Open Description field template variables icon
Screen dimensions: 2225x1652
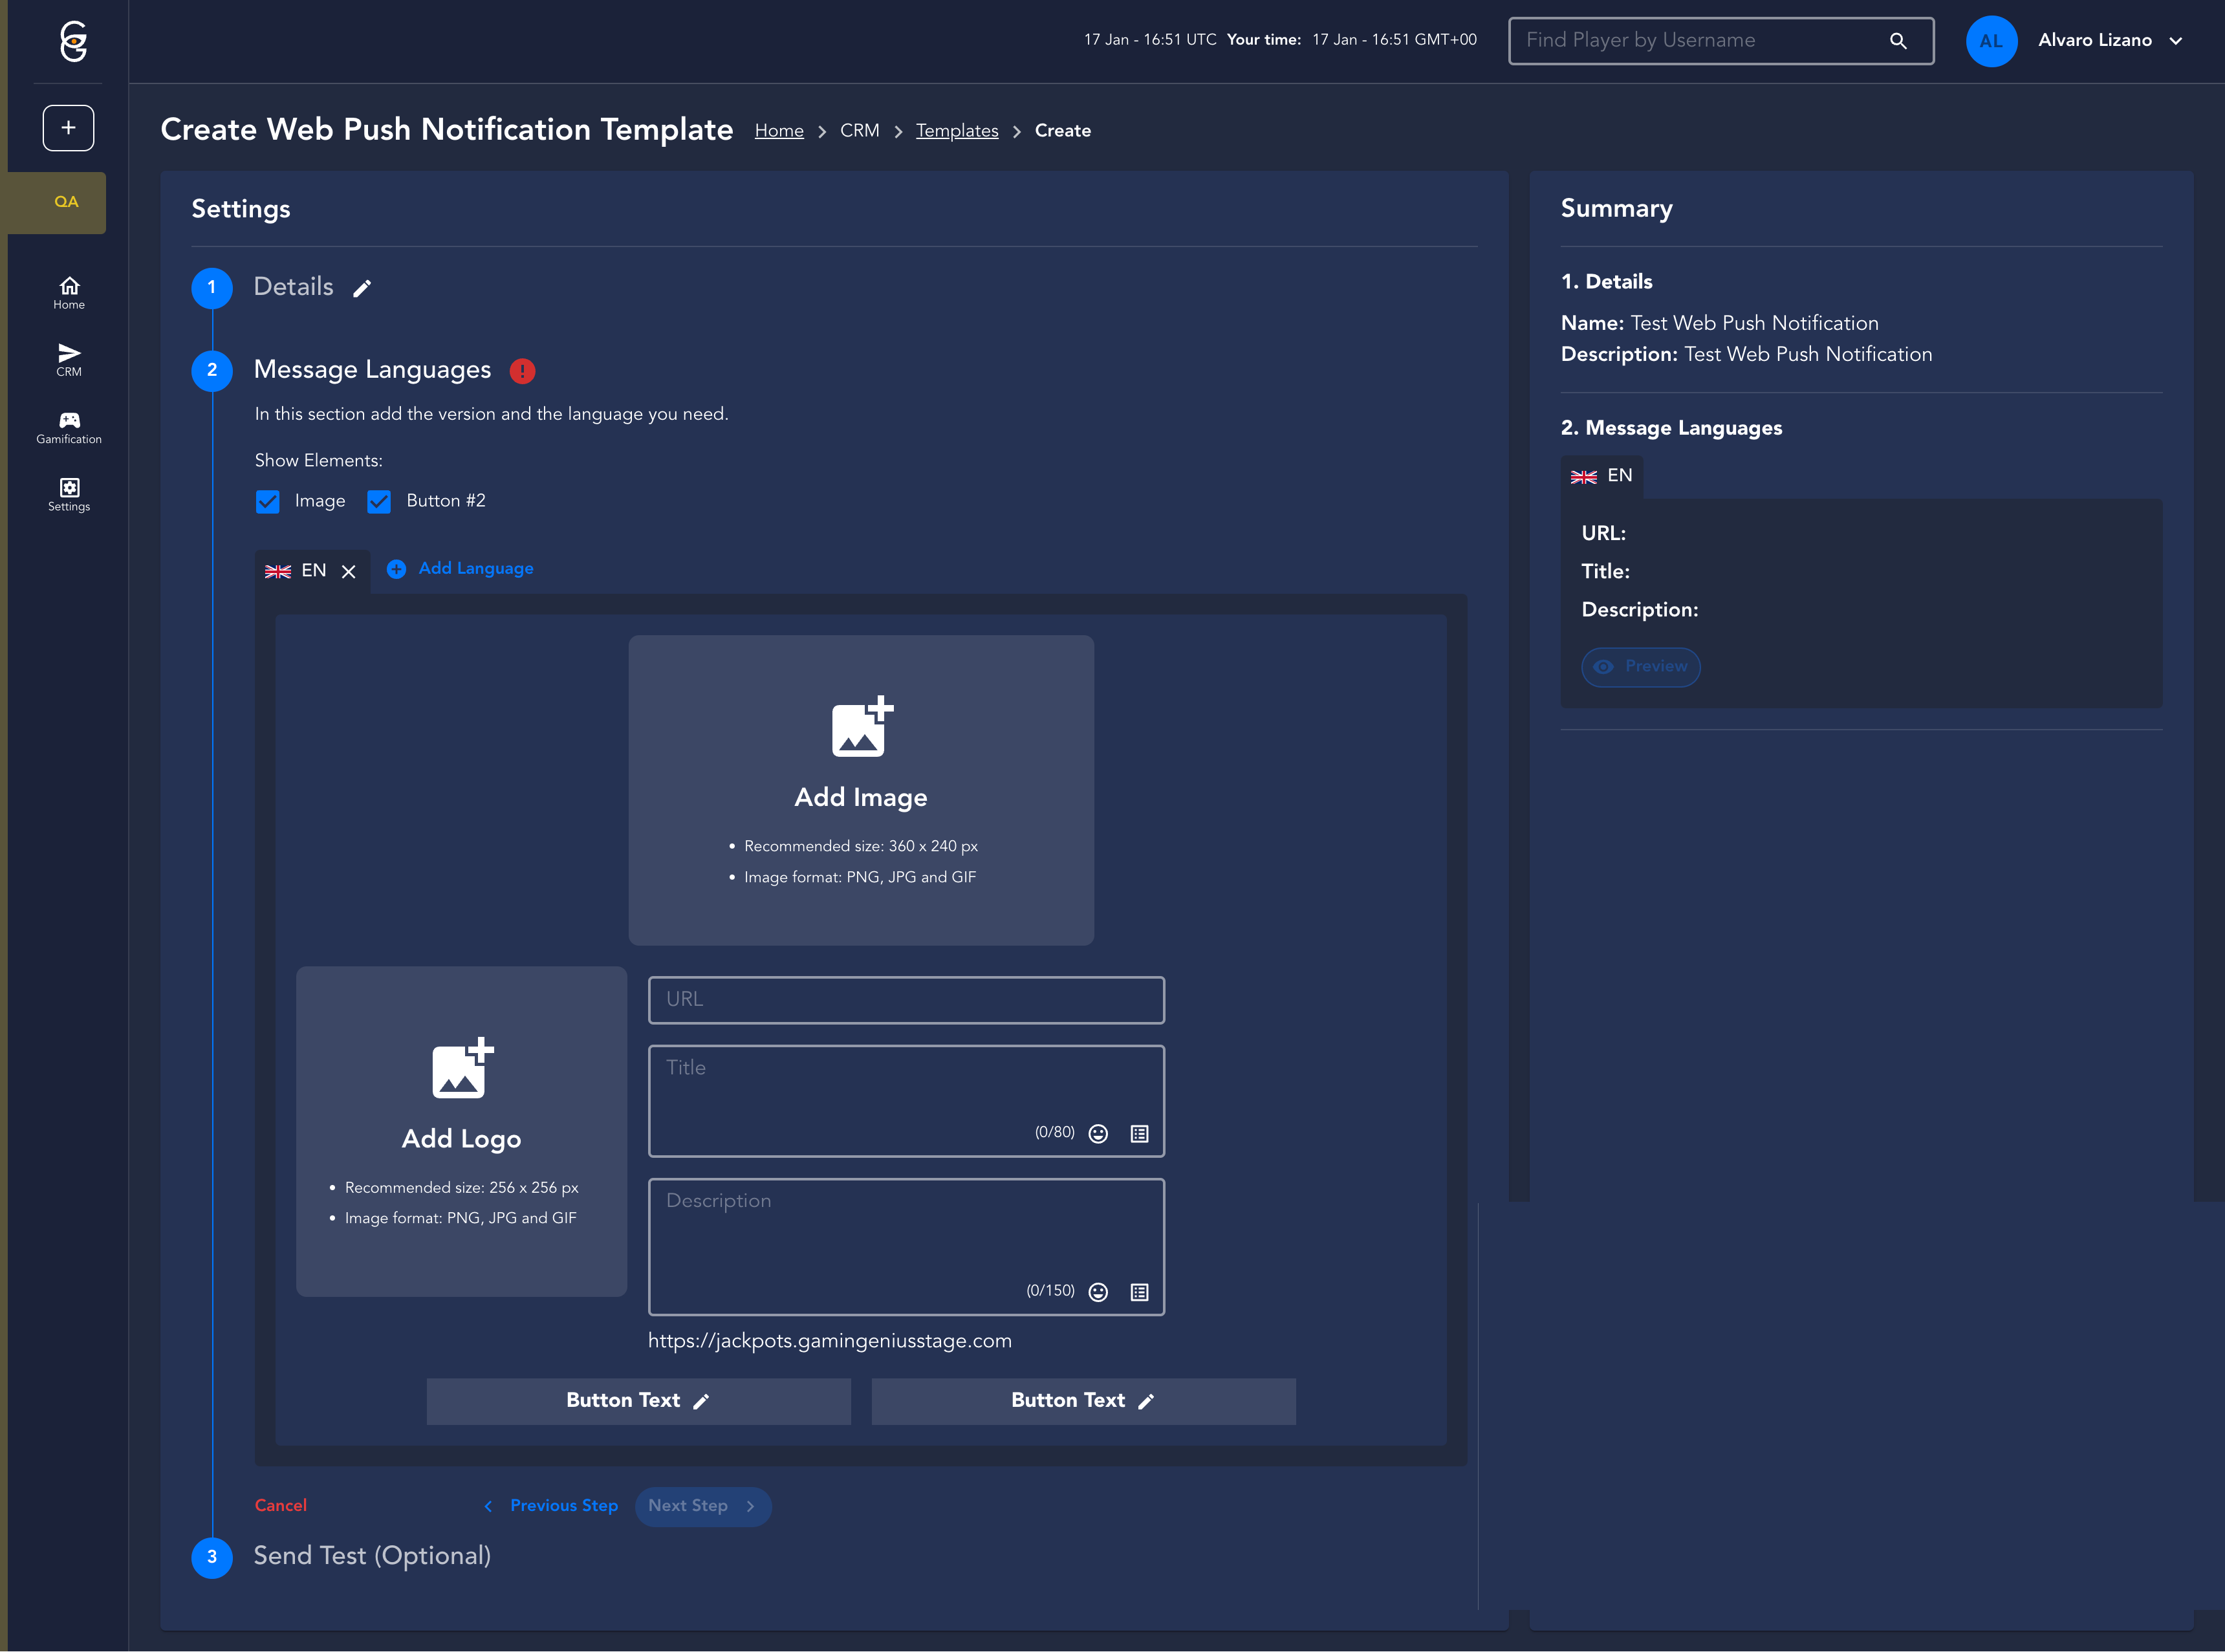(1139, 1292)
